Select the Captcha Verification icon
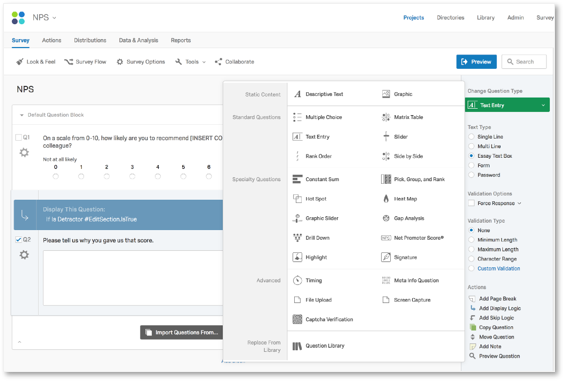This screenshot has height=381, width=564. coord(297,319)
